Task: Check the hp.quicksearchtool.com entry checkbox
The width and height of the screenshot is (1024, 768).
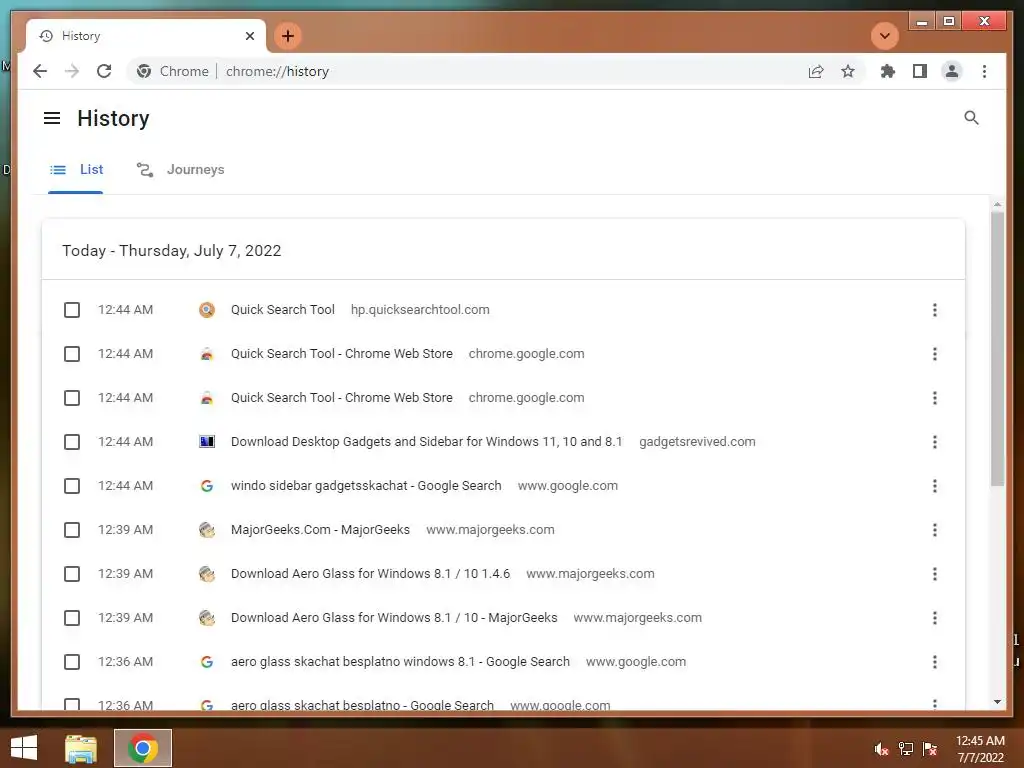Action: click(72, 310)
